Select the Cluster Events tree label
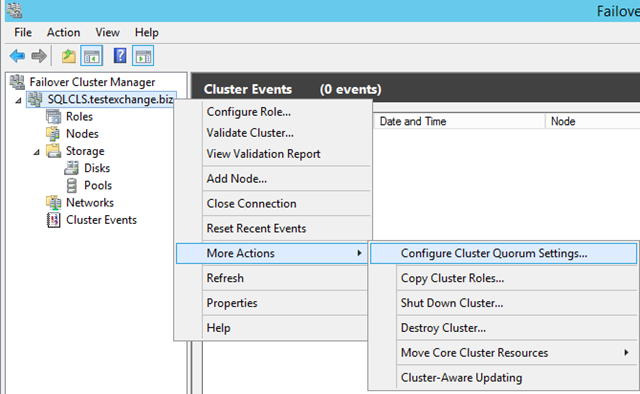Screen dimensions: 640x394 pyautogui.click(x=101, y=220)
